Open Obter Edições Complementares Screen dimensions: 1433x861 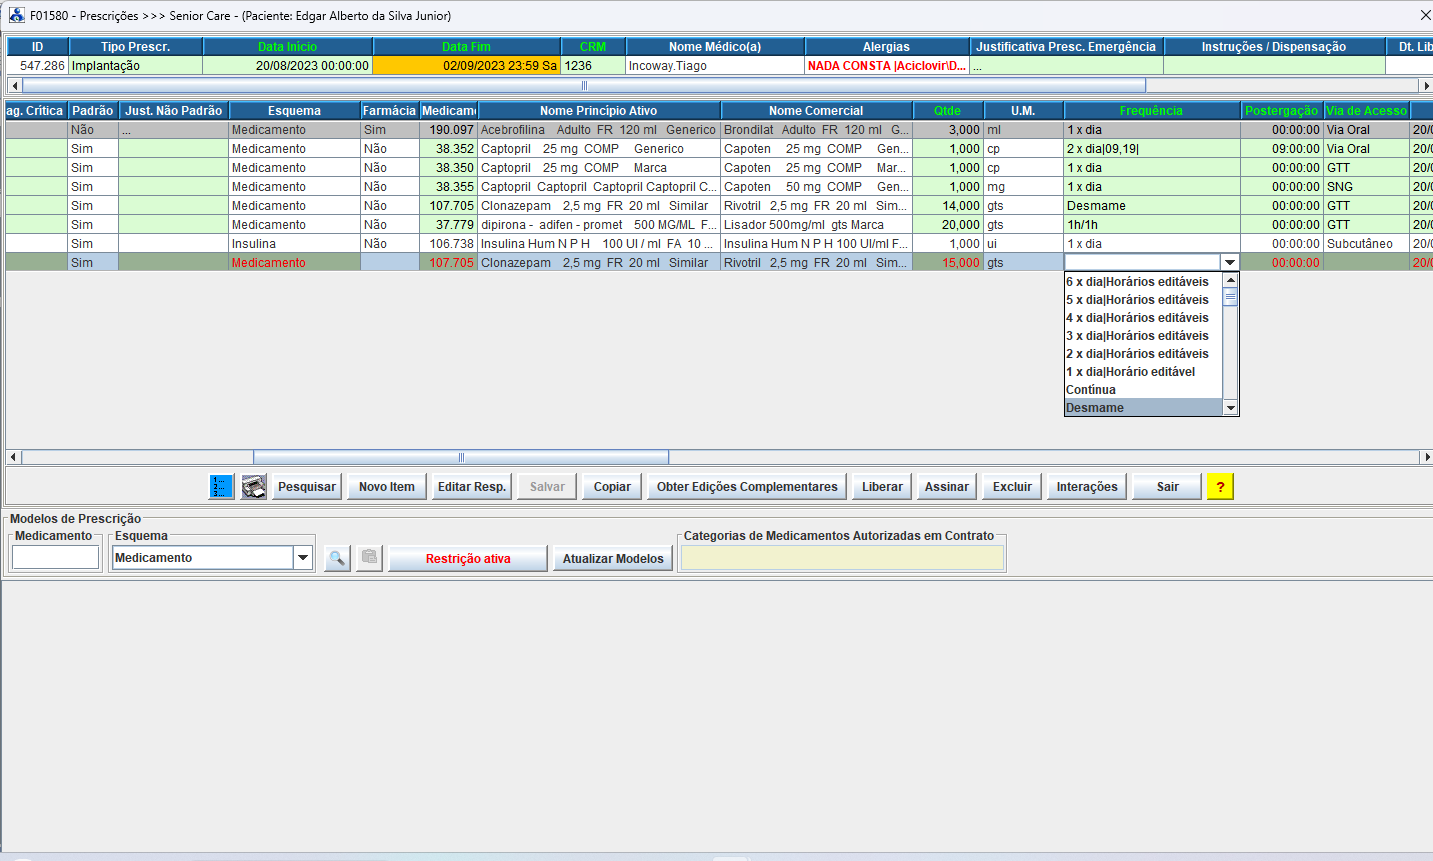(747, 487)
